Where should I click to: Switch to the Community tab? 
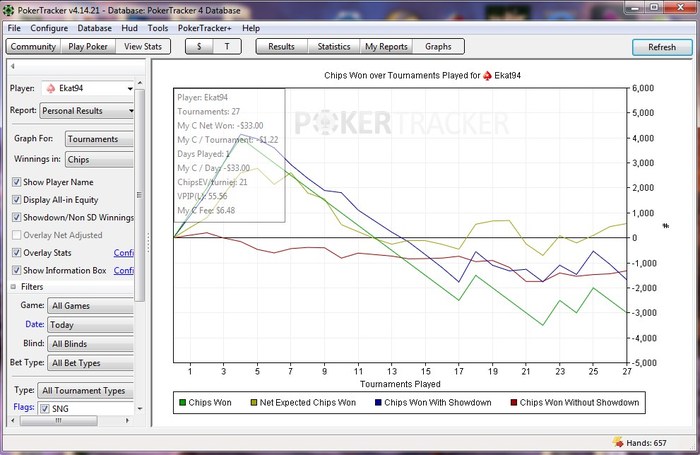coord(33,46)
